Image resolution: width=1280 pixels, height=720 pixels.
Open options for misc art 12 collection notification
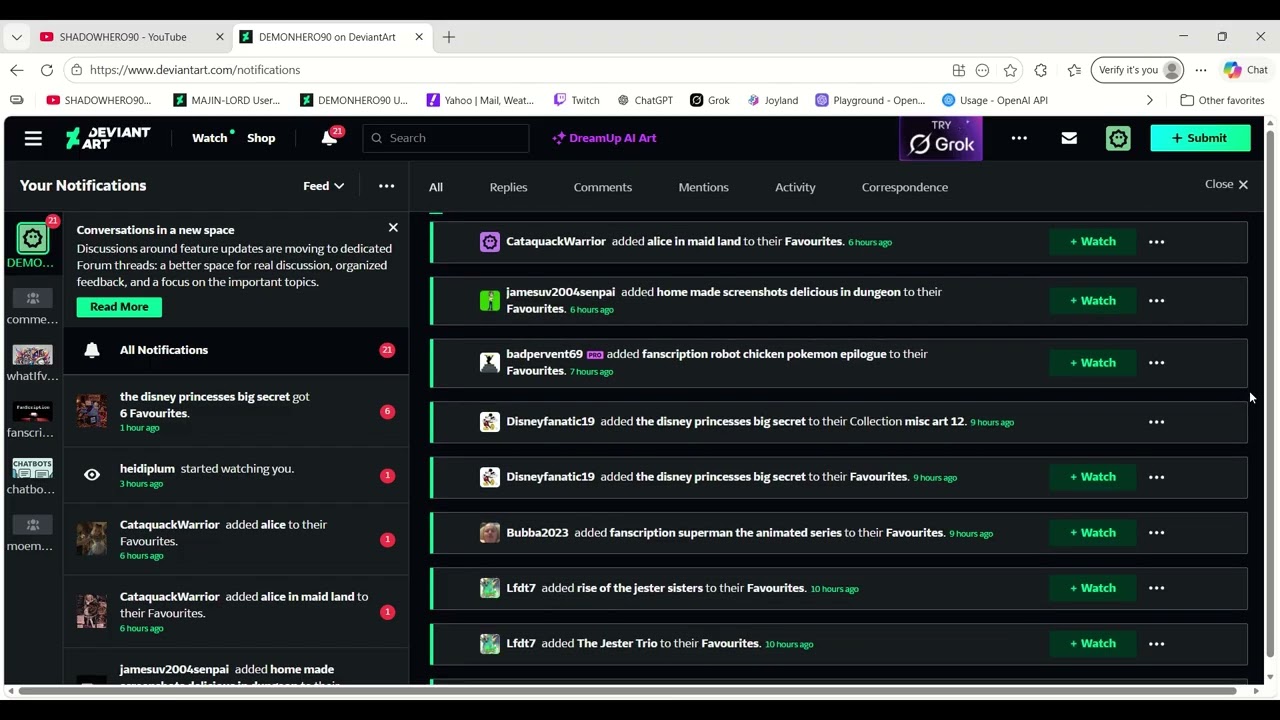(1156, 422)
